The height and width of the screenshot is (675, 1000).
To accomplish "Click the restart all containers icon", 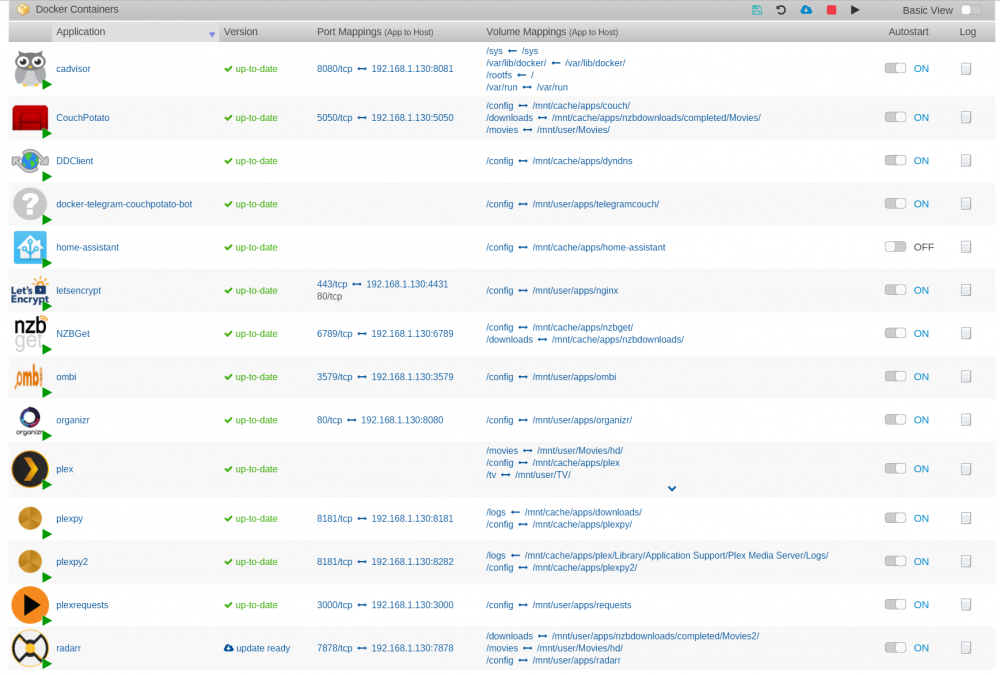I will (781, 10).
